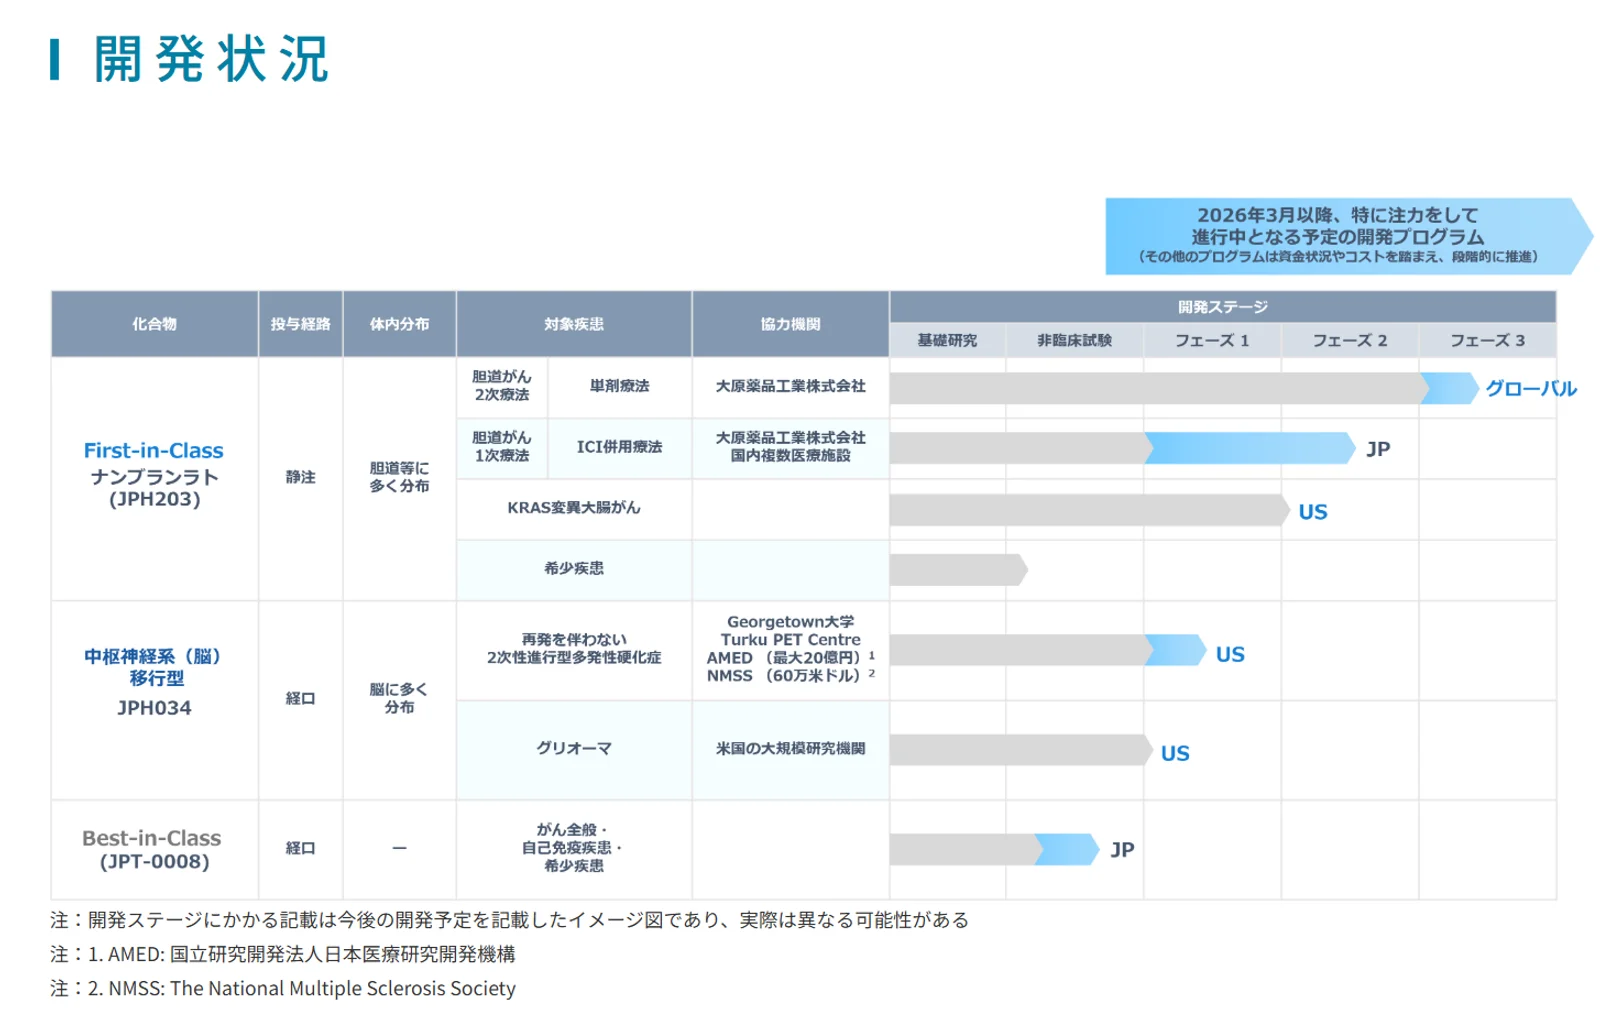Screen dimensions: 1600x1012
Task: Click the グリオーマ gray progress bar
Action: coord(1021,750)
